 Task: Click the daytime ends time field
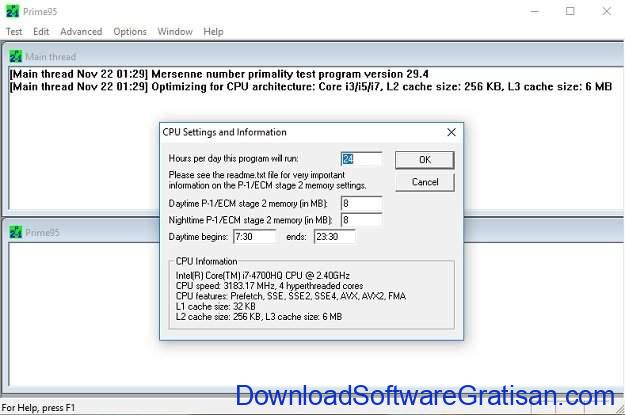click(x=334, y=236)
